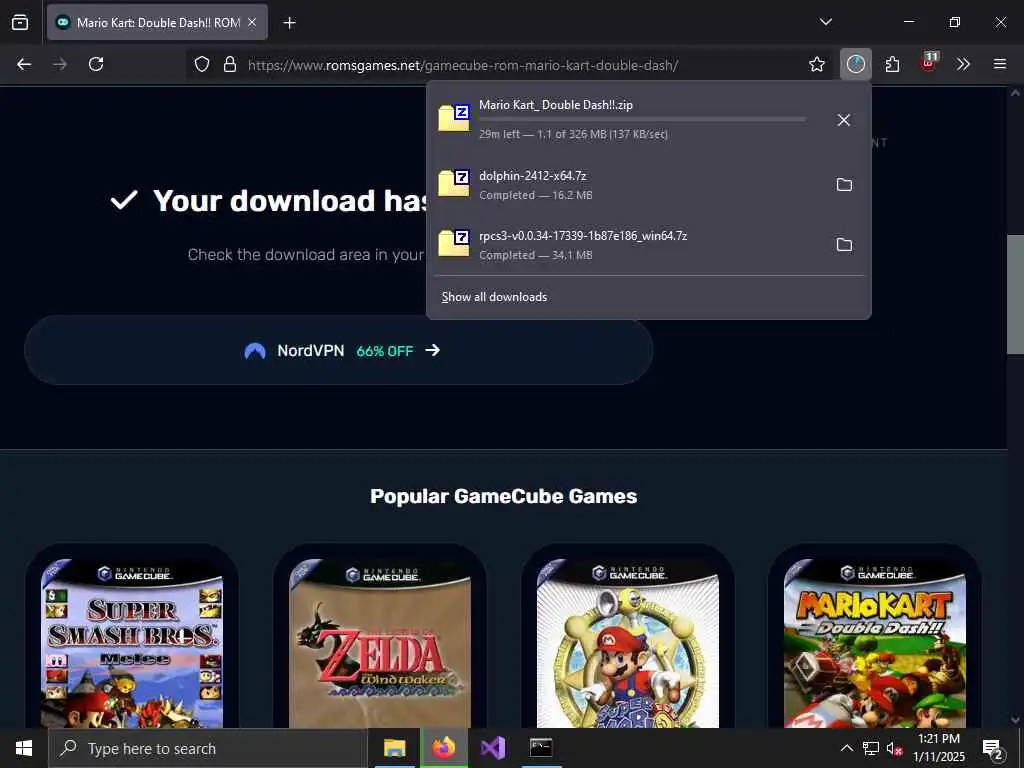The height and width of the screenshot is (768, 1024).
Task: Go back to the previous page
Action: 24,64
